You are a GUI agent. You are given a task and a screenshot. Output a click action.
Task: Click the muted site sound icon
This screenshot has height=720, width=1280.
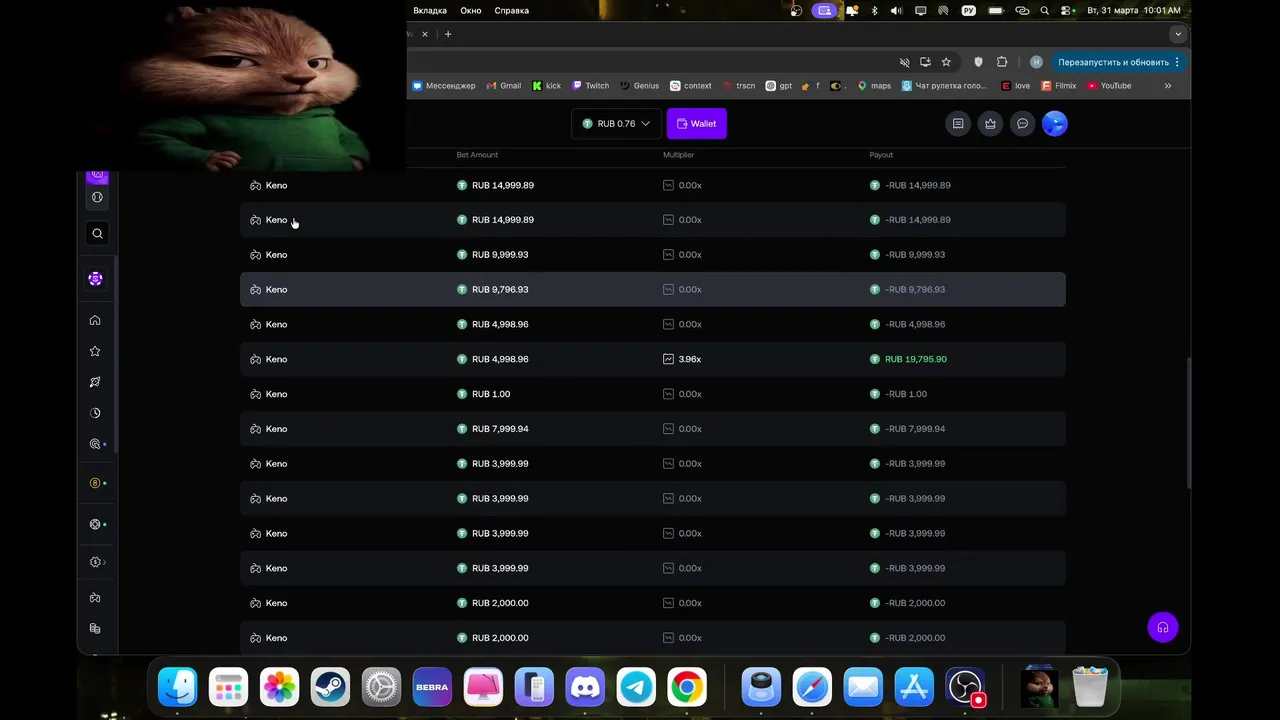(904, 62)
